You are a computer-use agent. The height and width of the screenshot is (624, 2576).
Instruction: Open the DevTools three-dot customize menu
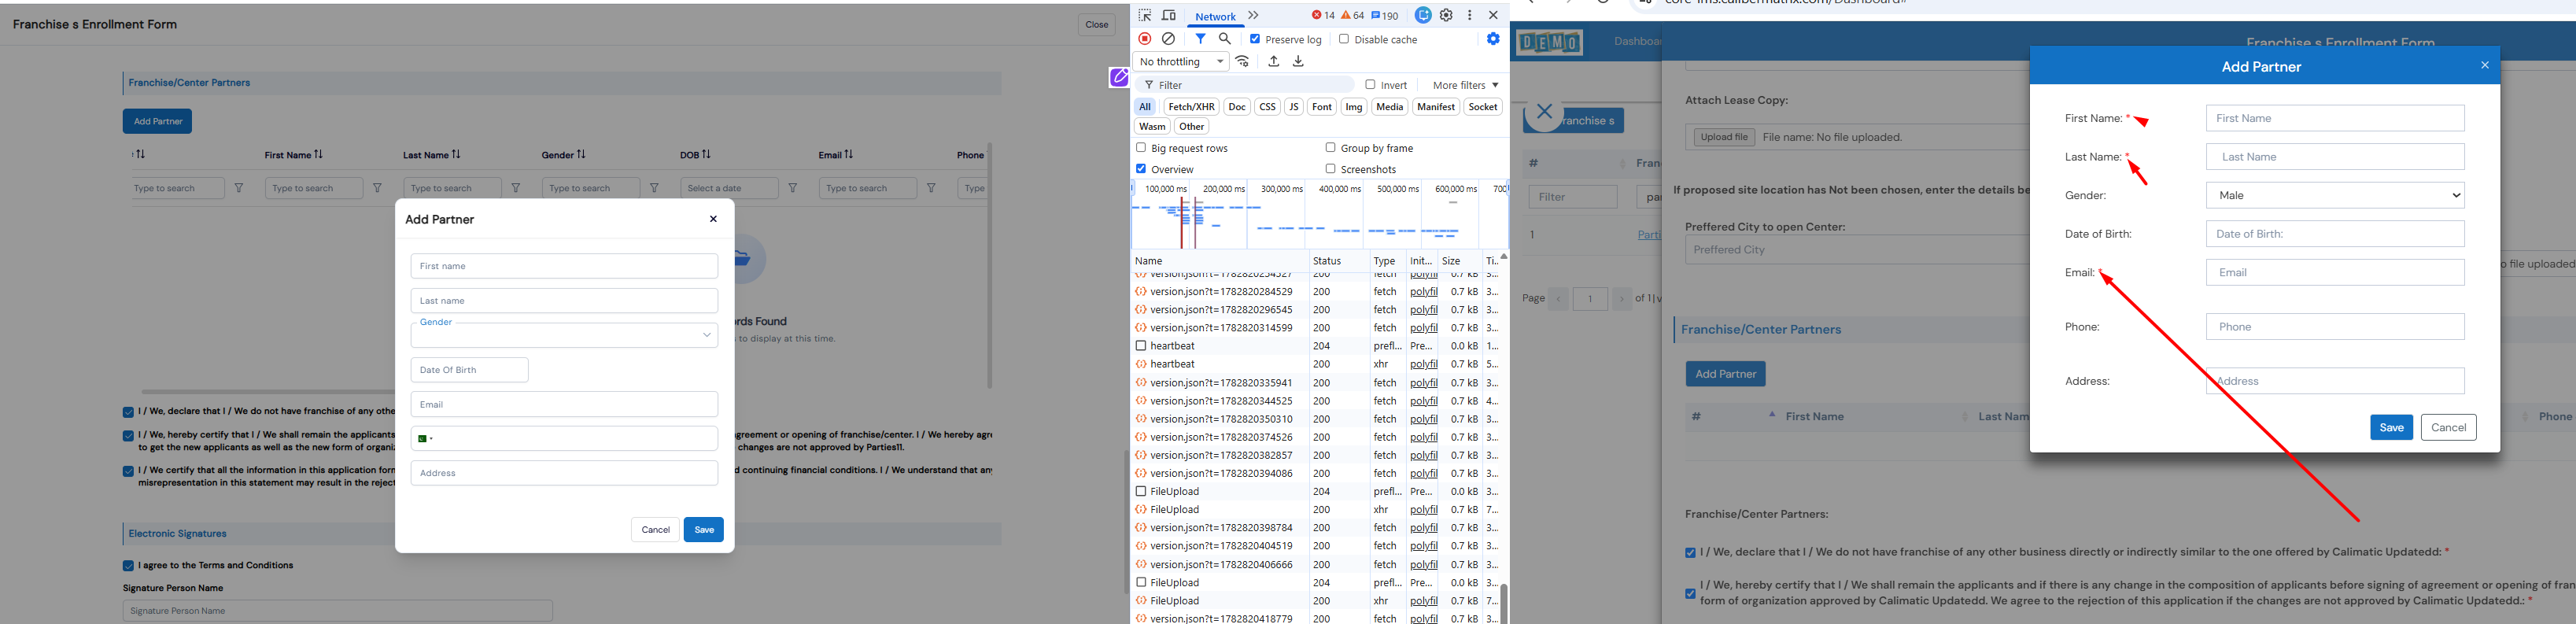pyautogui.click(x=1470, y=15)
